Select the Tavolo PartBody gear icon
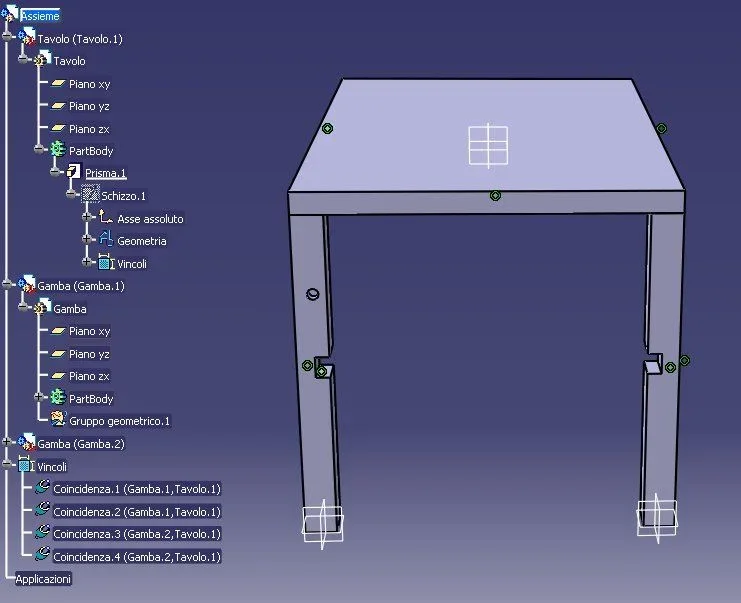The image size is (741, 603). point(58,149)
